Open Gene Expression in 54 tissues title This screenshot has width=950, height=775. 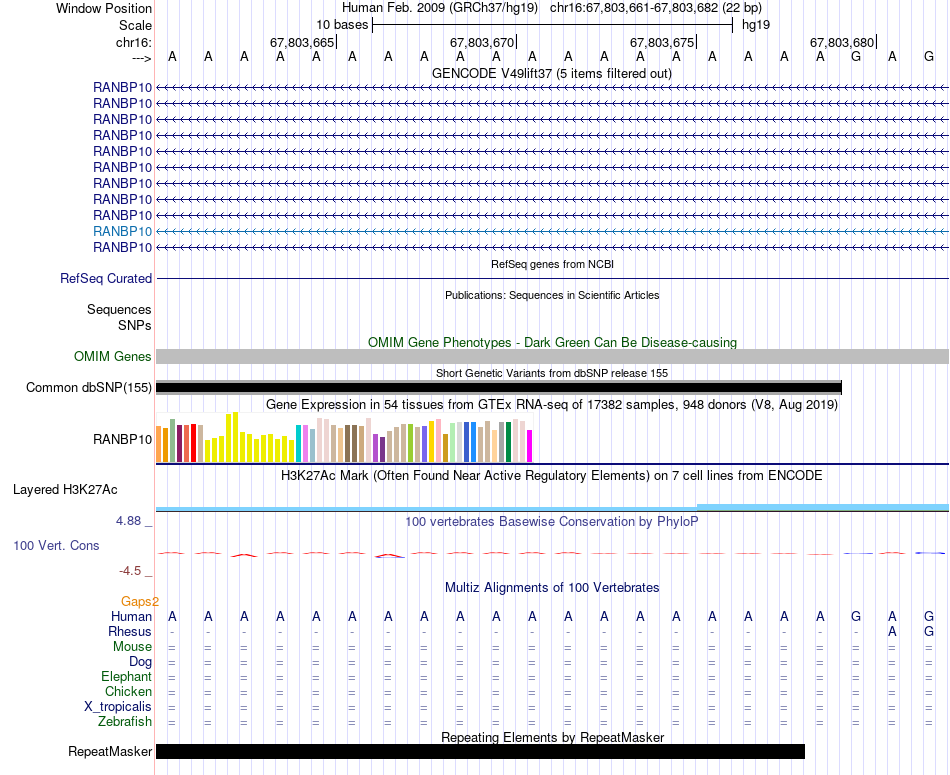(x=552, y=404)
